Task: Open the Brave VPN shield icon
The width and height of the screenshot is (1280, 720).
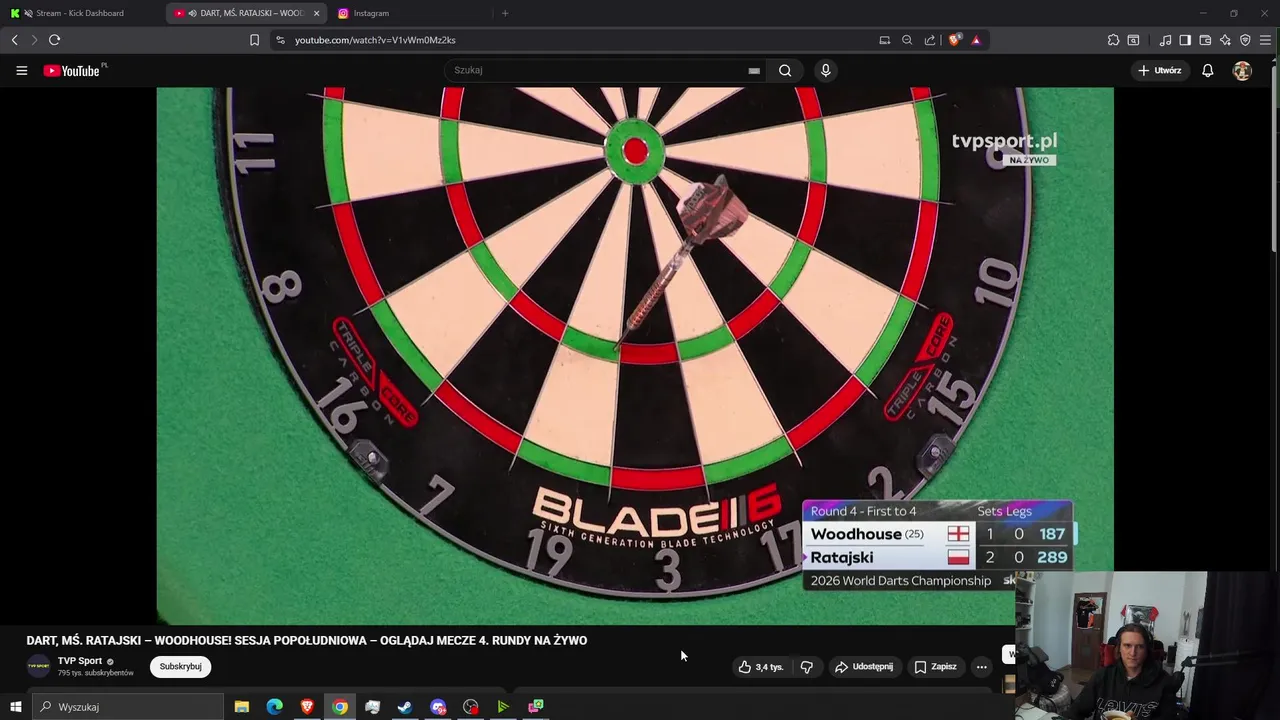Action: (1245, 40)
